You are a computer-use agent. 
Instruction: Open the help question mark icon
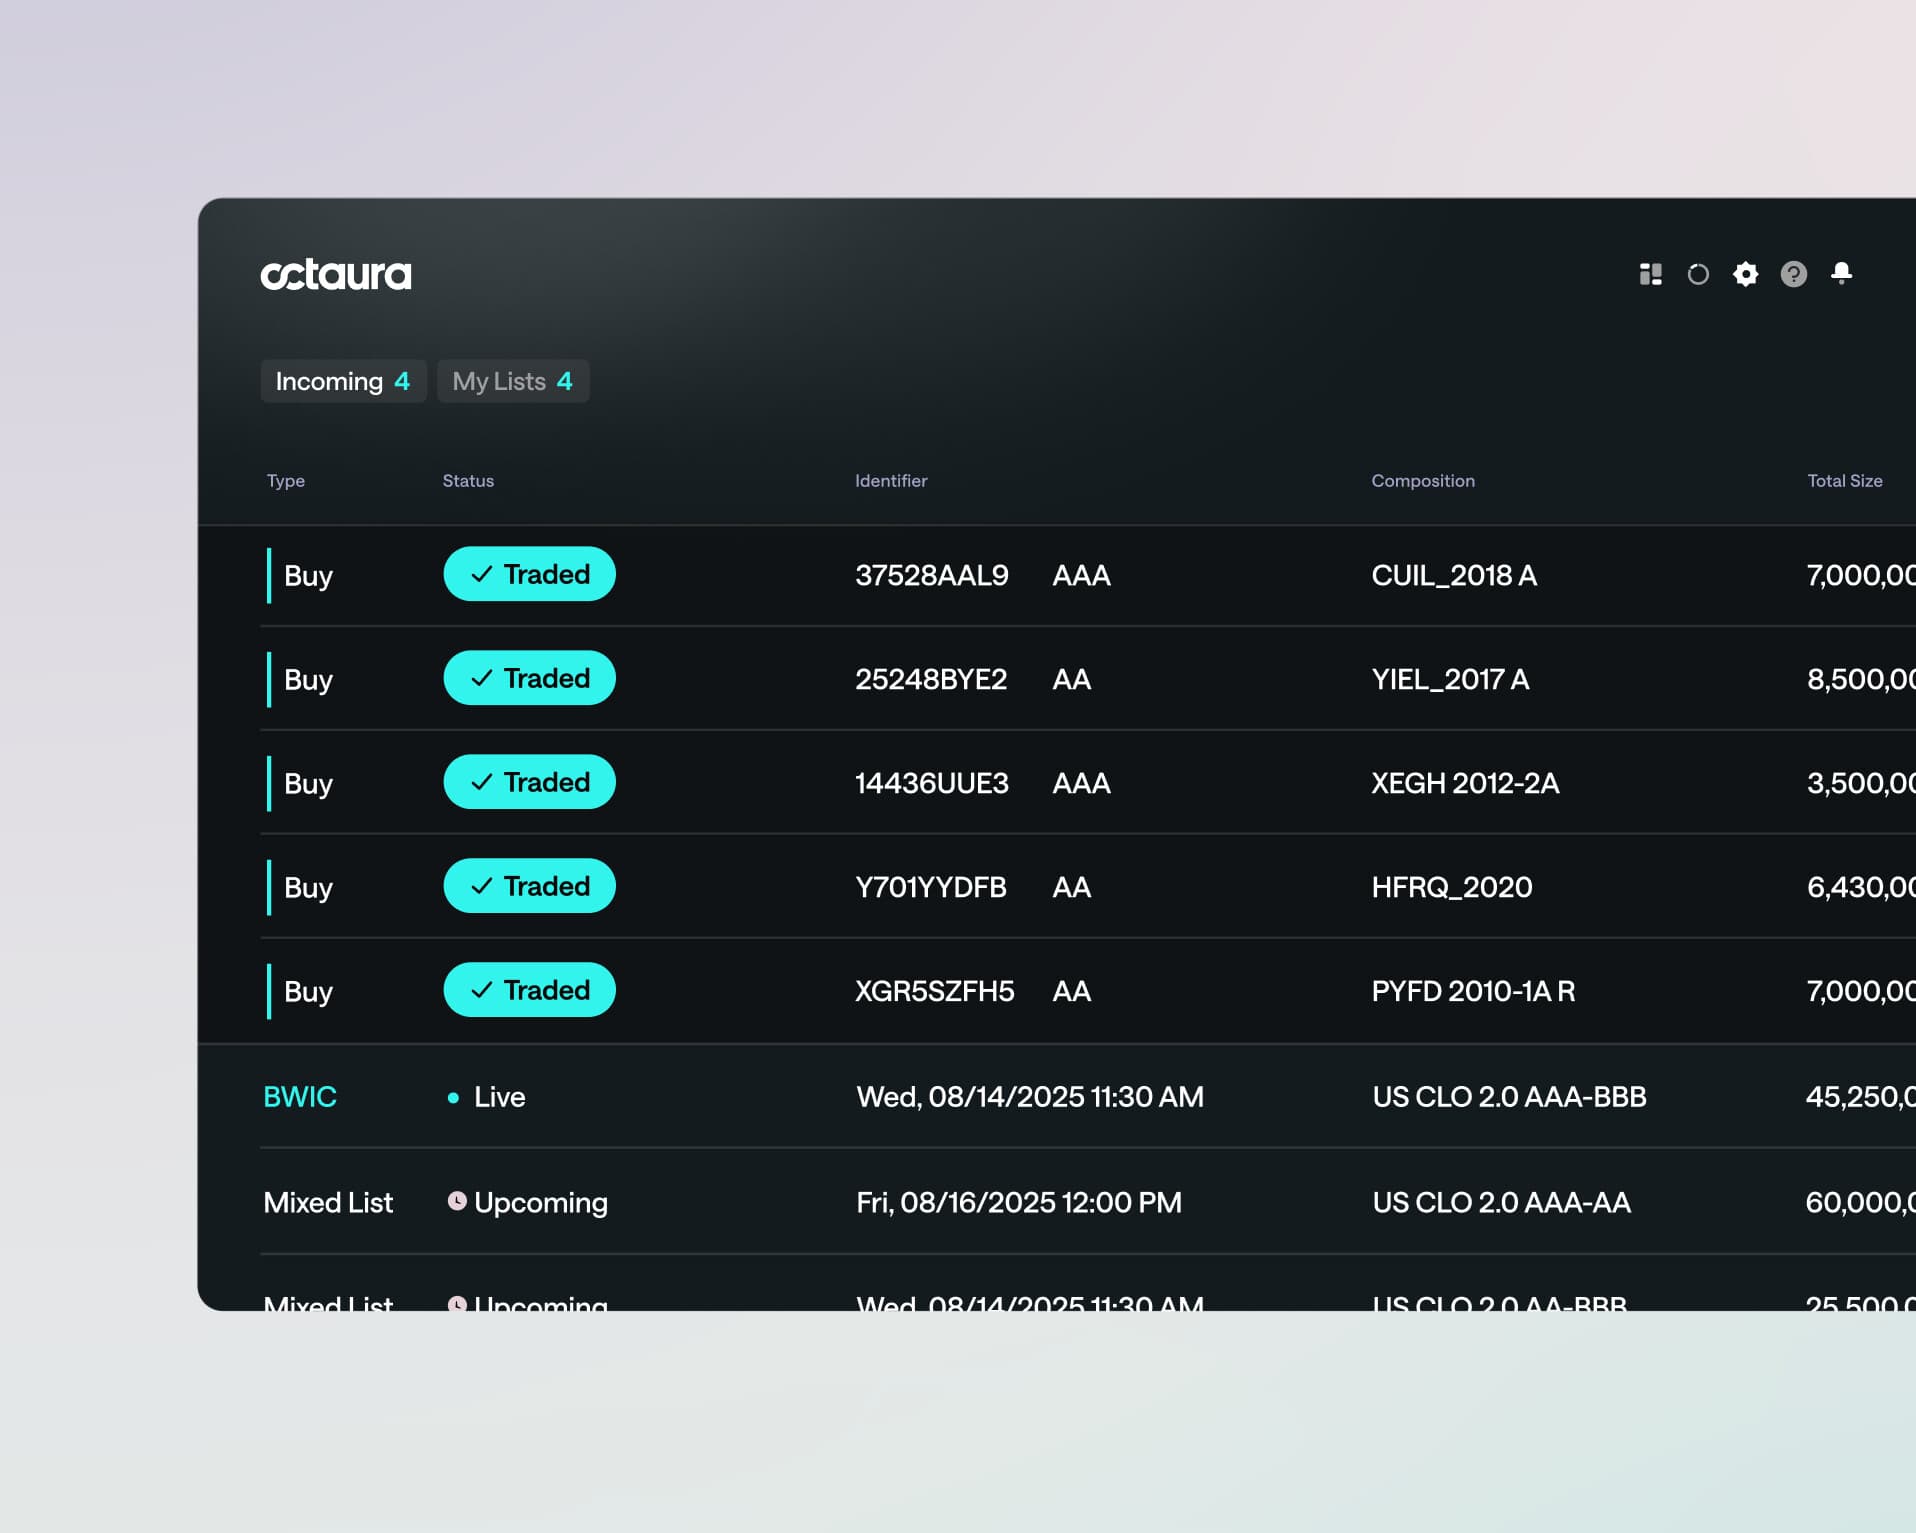point(1793,274)
